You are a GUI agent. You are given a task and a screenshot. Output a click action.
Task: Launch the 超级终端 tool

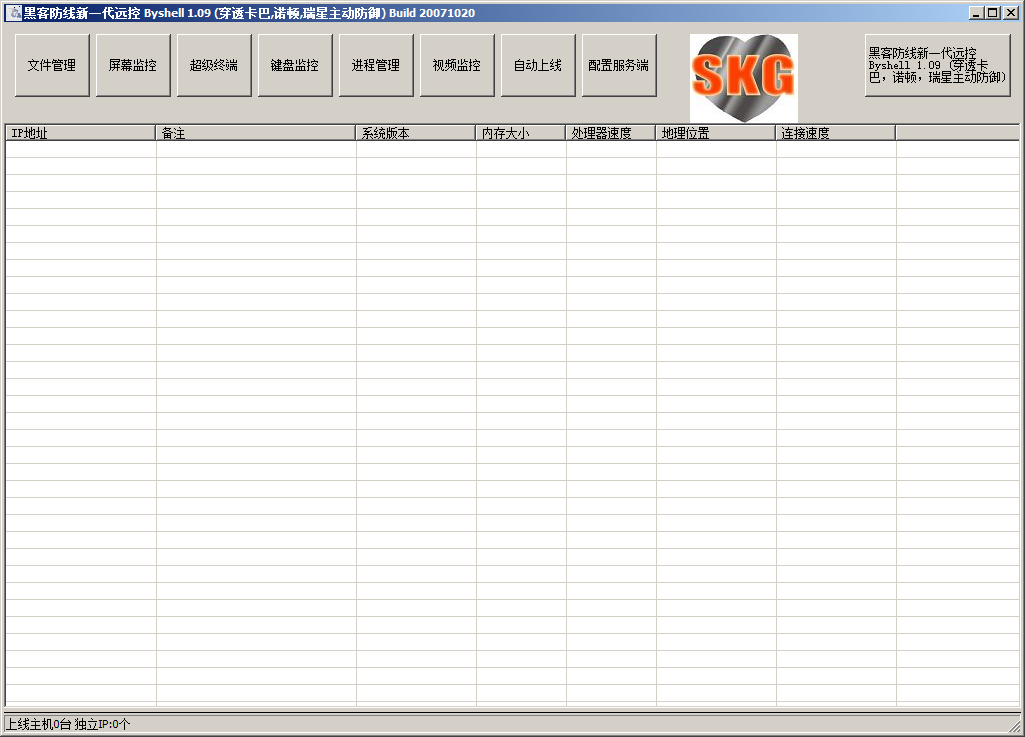[x=214, y=66]
